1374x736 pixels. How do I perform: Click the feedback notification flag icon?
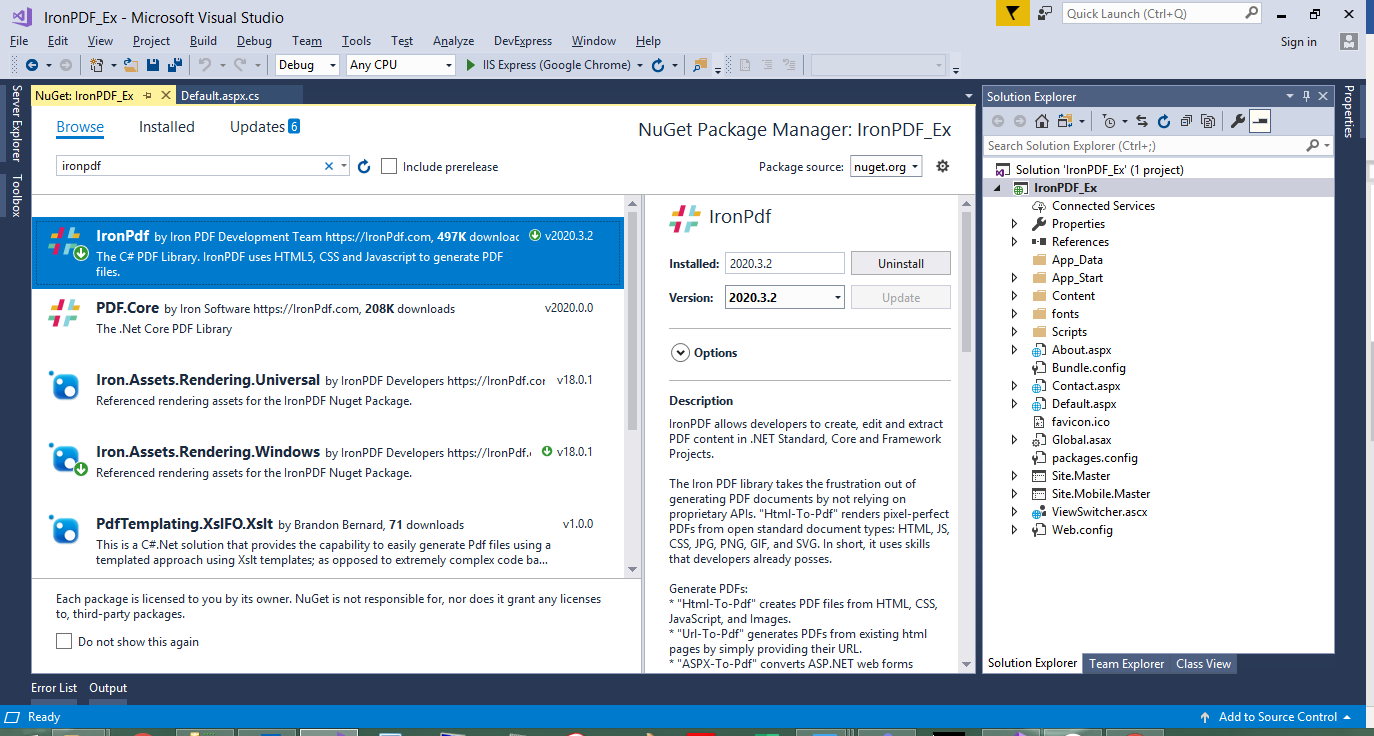tap(1012, 13)
